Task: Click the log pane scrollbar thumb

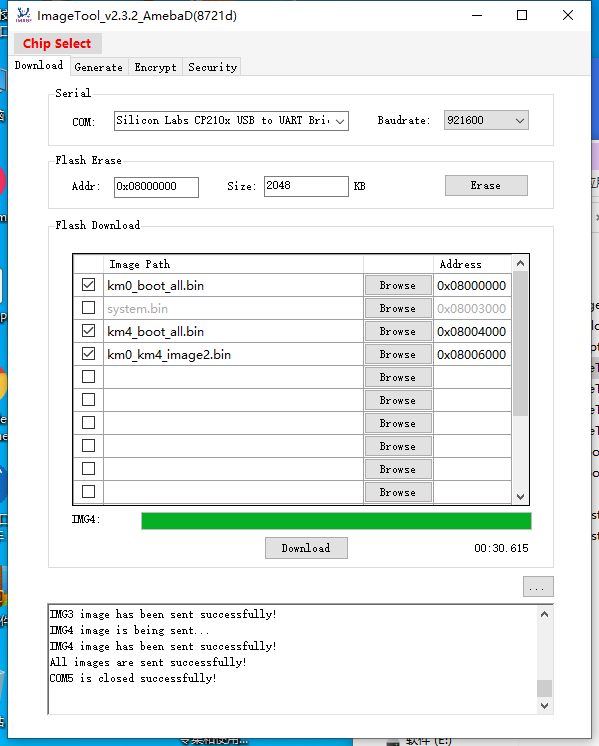Action: tap(545, 688)
